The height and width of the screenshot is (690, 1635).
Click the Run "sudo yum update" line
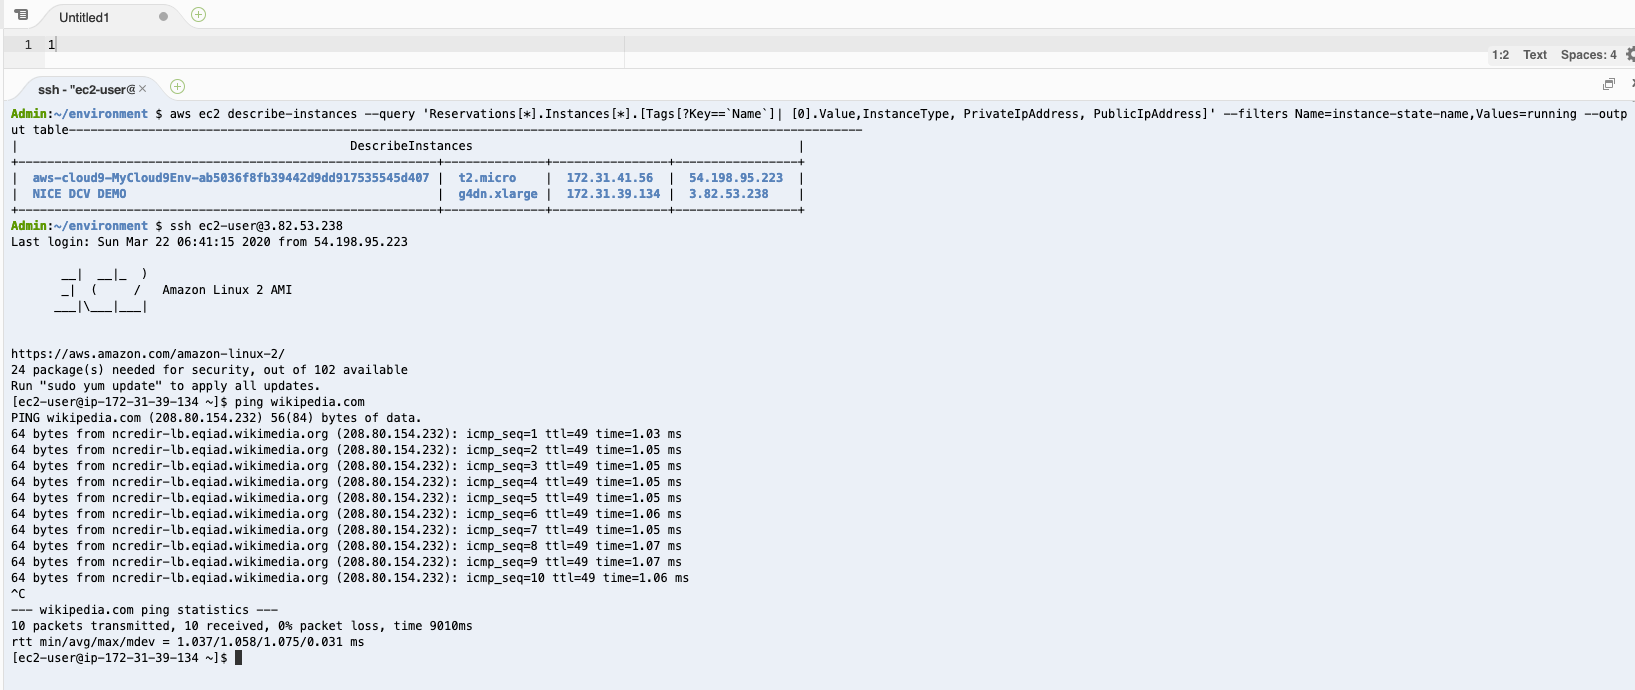[x=166, y=386]
